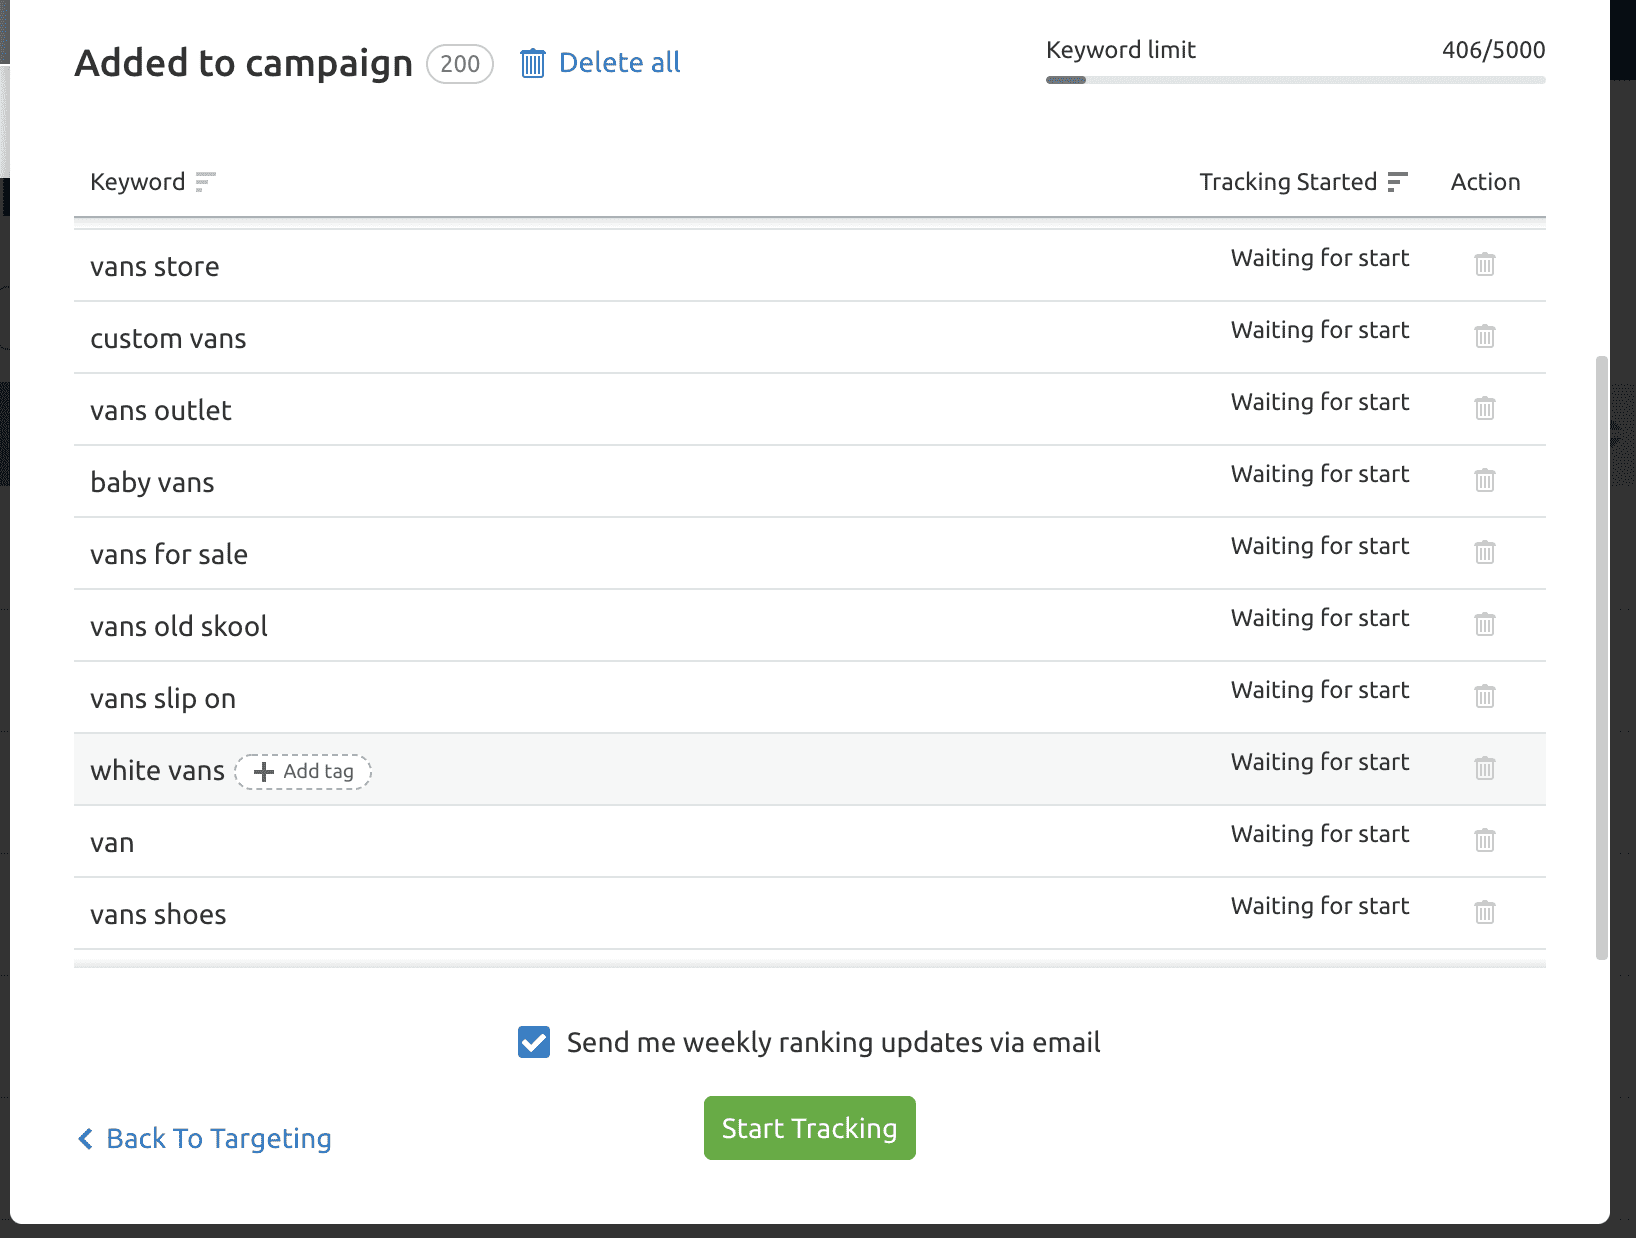The height and width of the screenshot is (1238, 1636).
Task: Delete the "baby vans" keyword via trash icon
Action: pyautogui.click(x=1484, y=480)
